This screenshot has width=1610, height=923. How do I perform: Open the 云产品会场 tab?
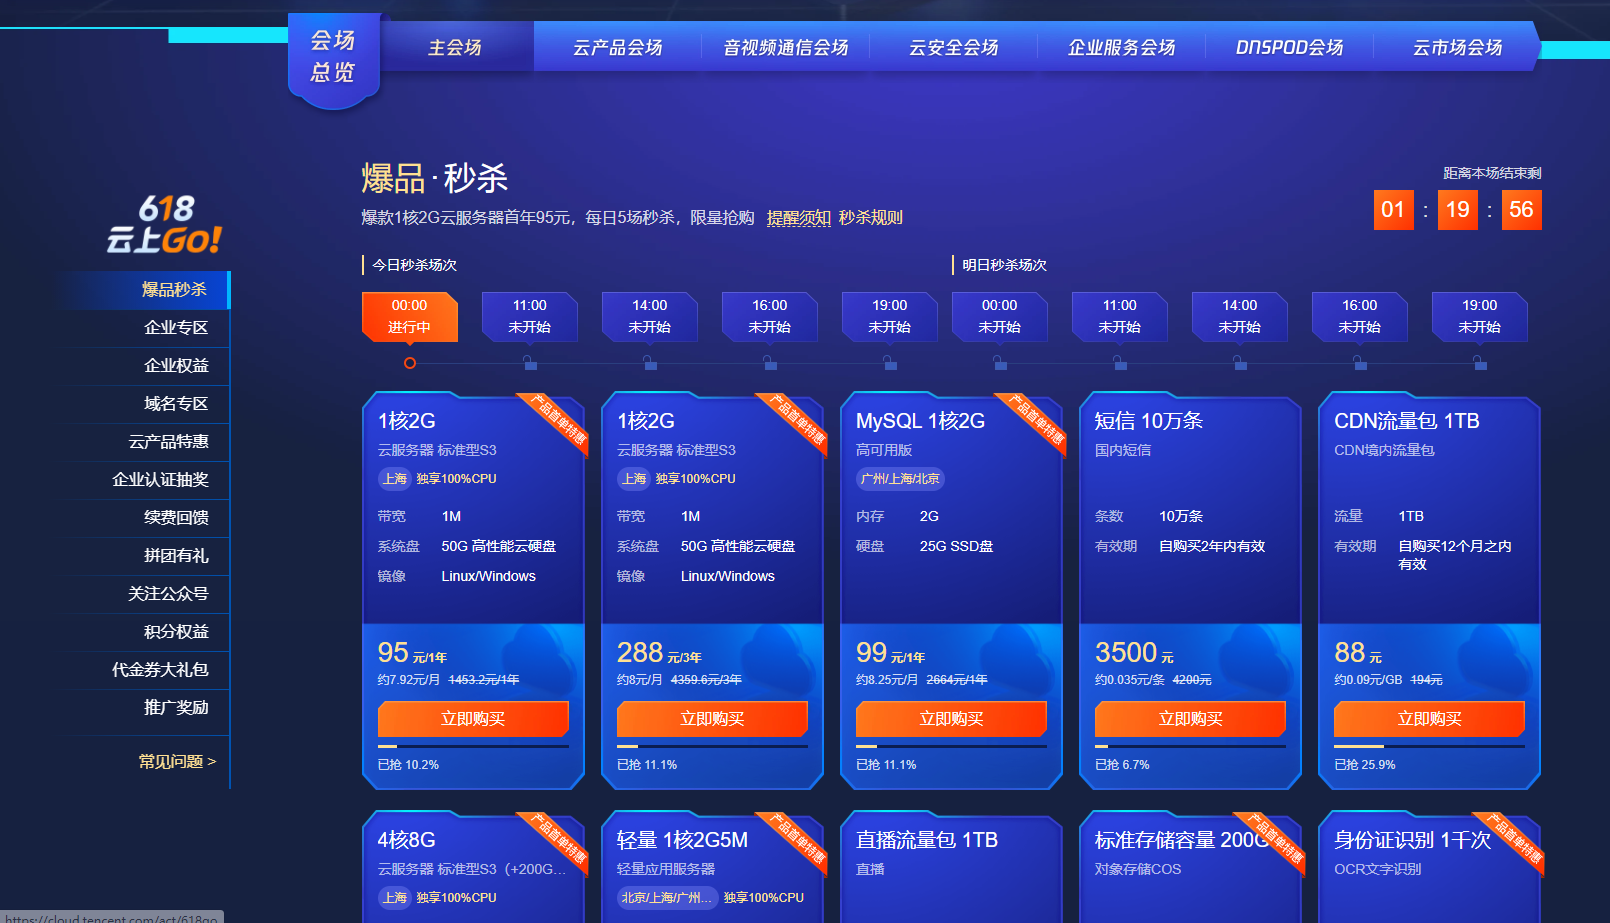617,47
